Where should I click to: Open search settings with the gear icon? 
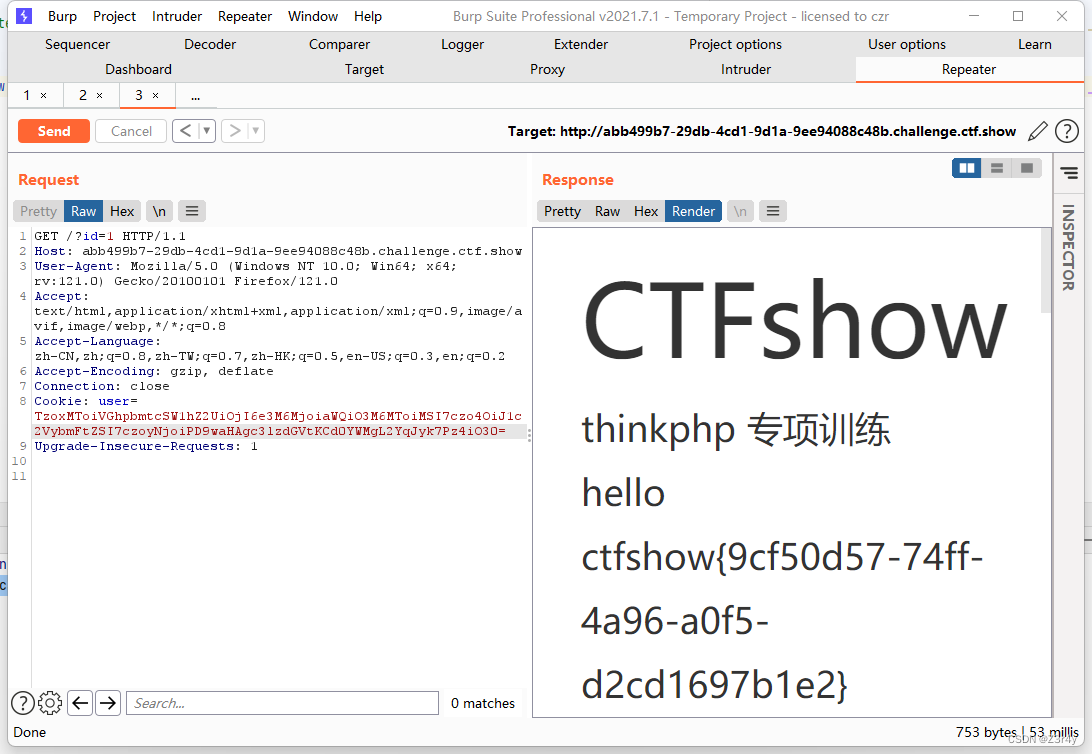click(49, 702)
